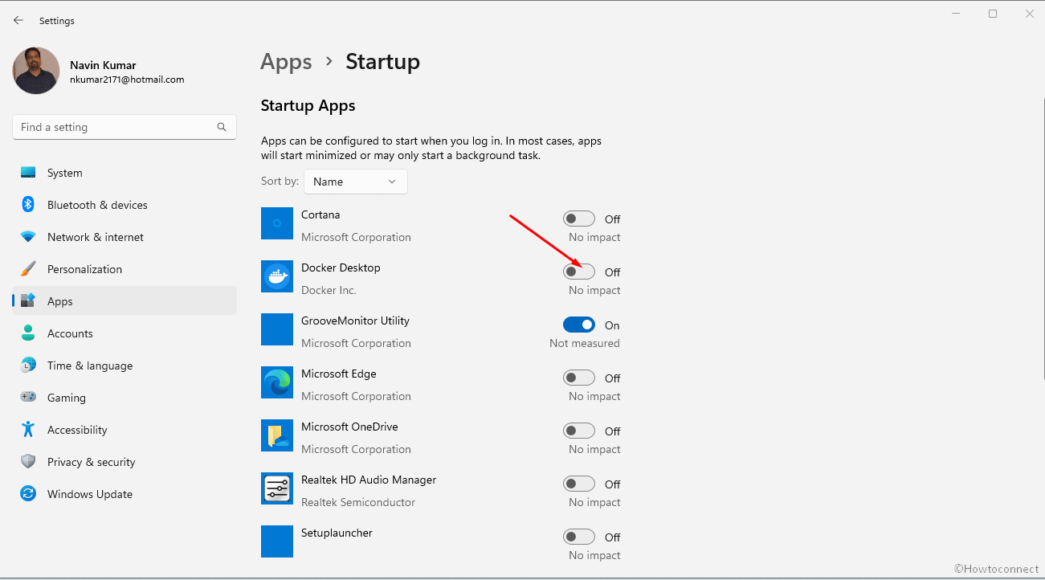Turn off GrooveMonitor Utility startup
This screenshot has width=1045, height=580.
pos(578,324)
